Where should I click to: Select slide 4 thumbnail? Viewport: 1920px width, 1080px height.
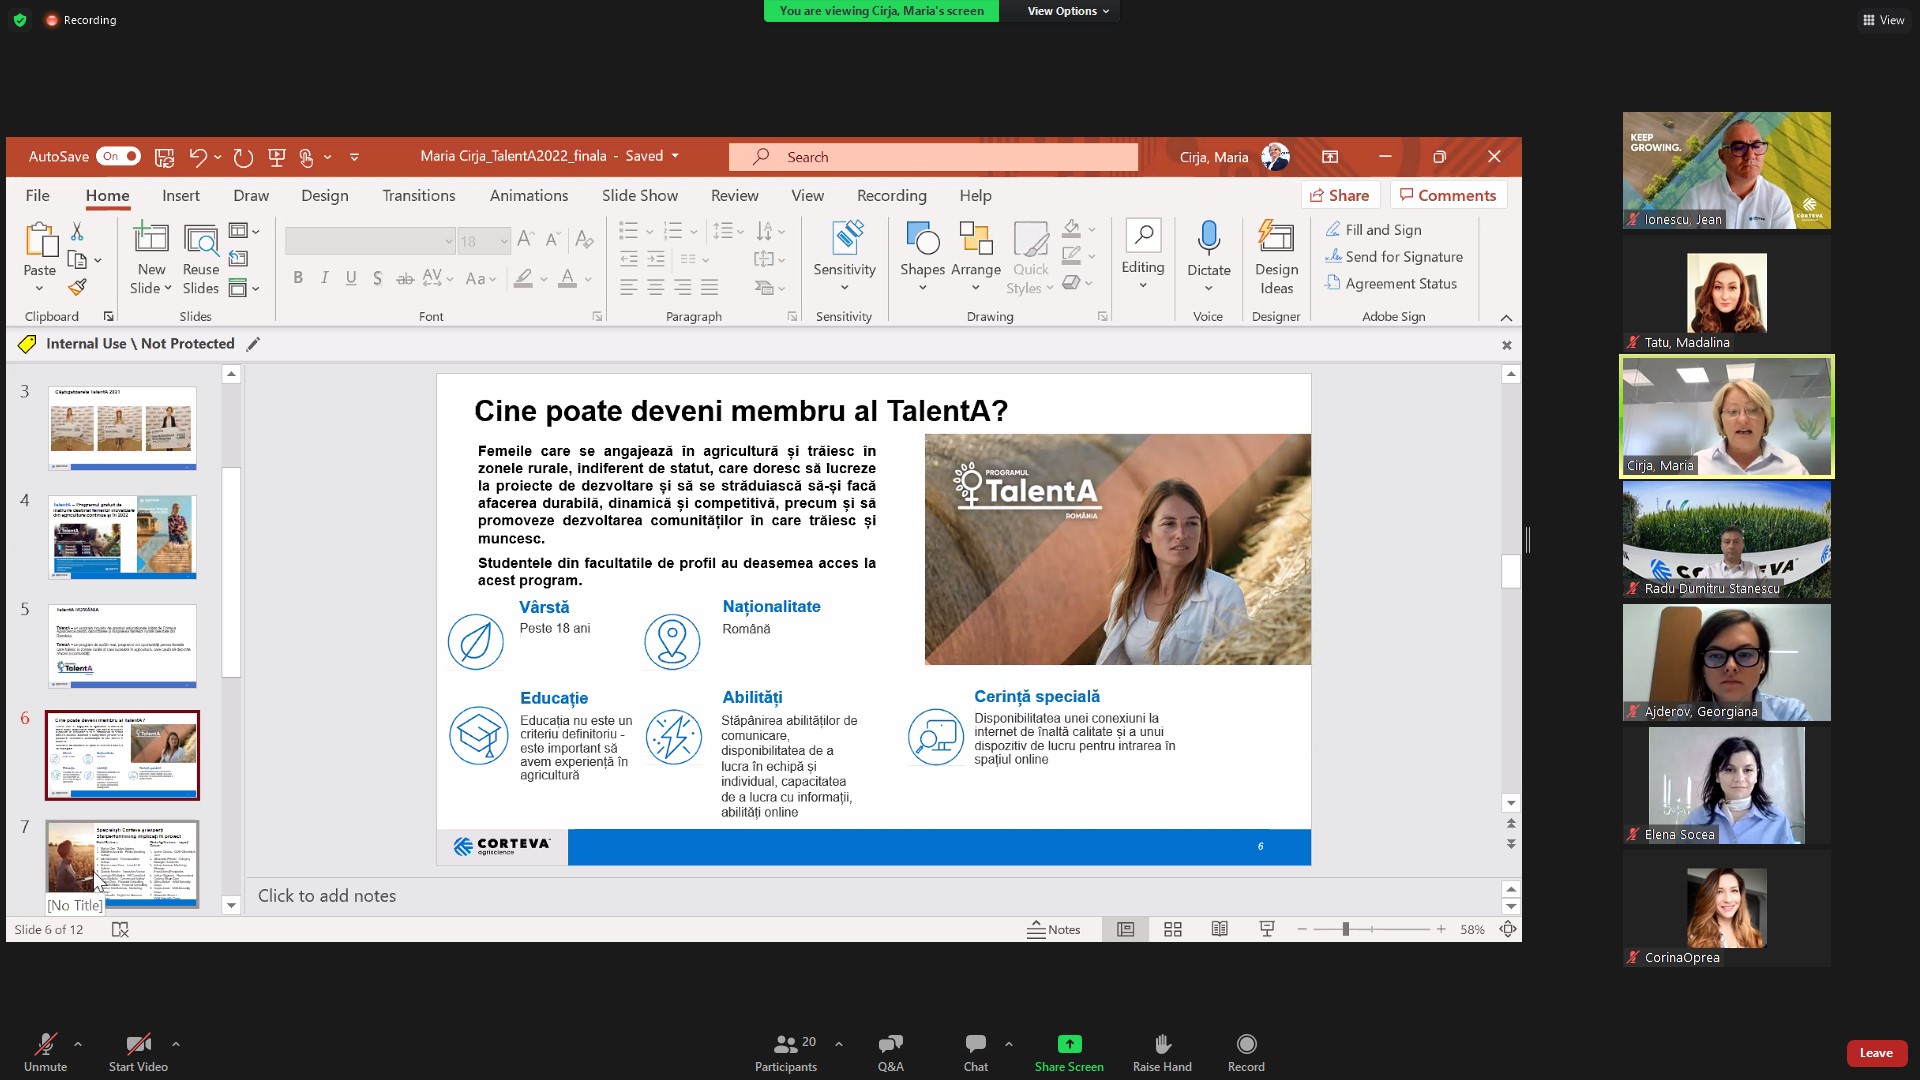click(x=122, y=537)
